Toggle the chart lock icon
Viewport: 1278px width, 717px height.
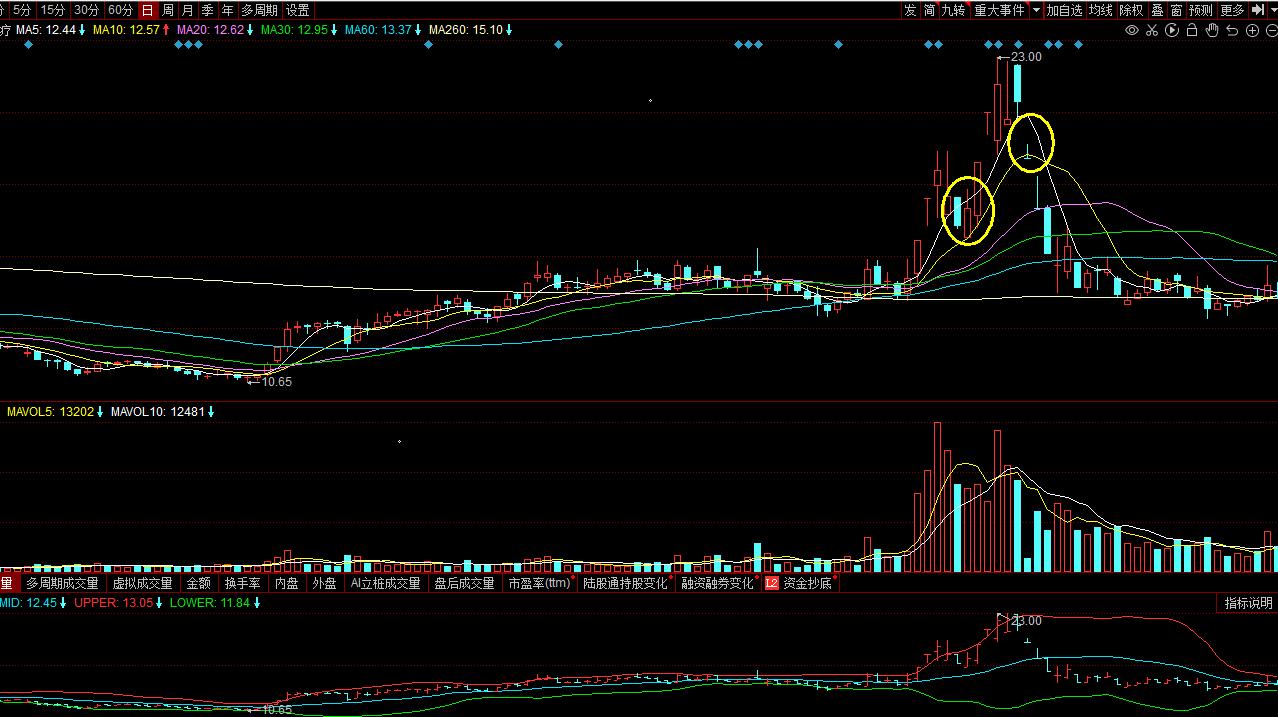coord(1192,30)
